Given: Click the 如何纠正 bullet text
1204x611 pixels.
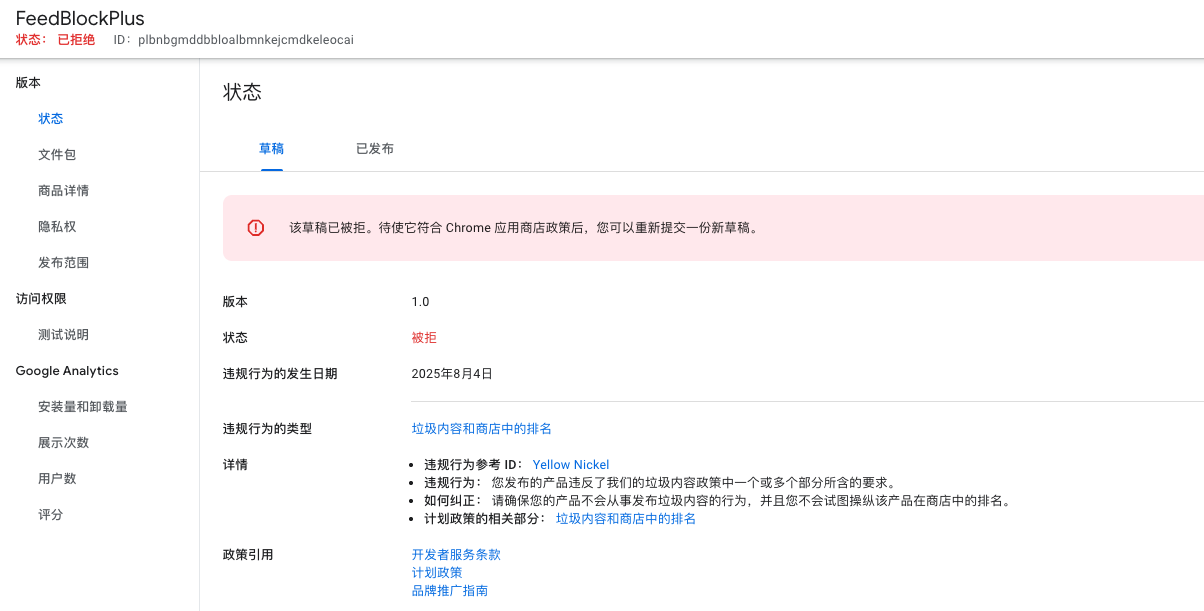Looking at the screenshot, I should [x=717, y=501].
